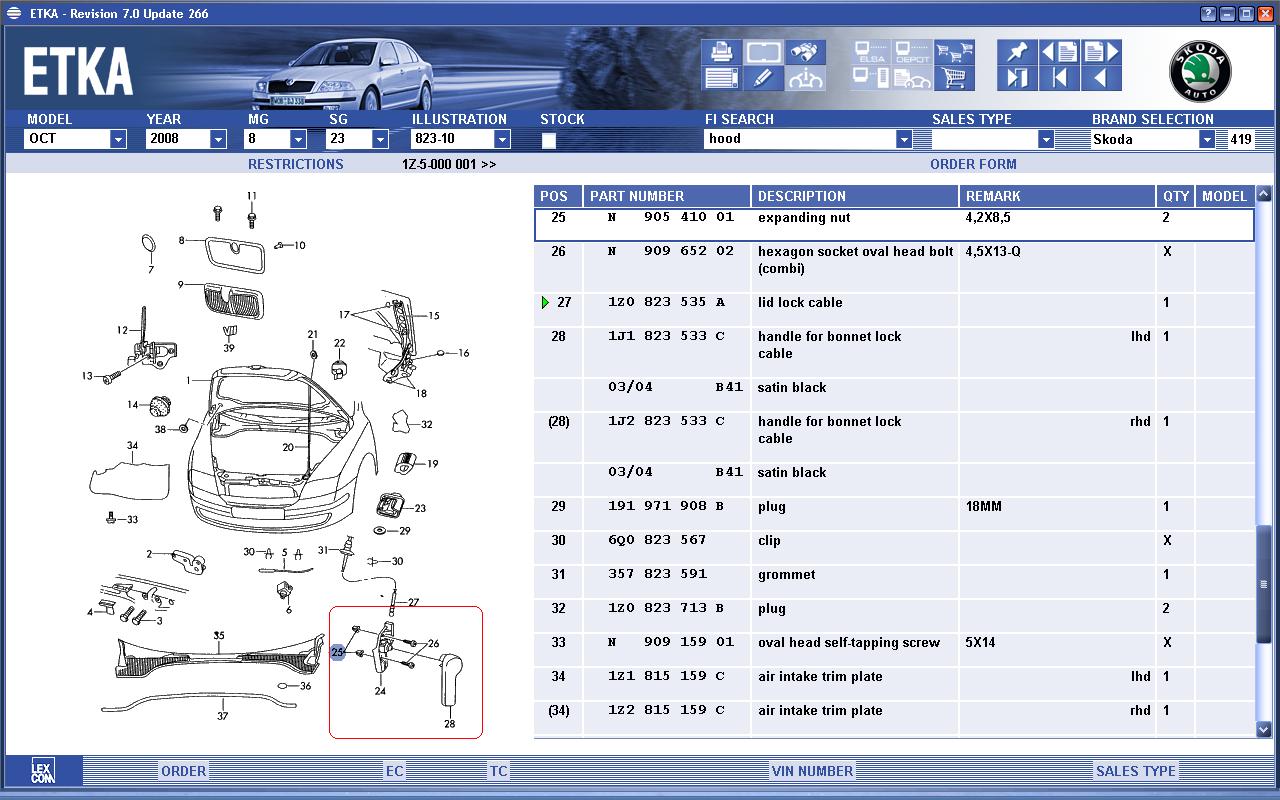
Task: Click SALES TYPE button in bottom bar
Action: 1136,771
